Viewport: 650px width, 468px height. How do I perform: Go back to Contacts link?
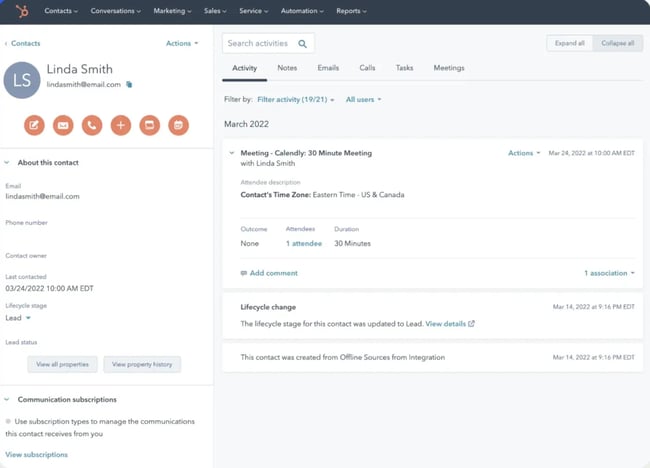[26, 44]
